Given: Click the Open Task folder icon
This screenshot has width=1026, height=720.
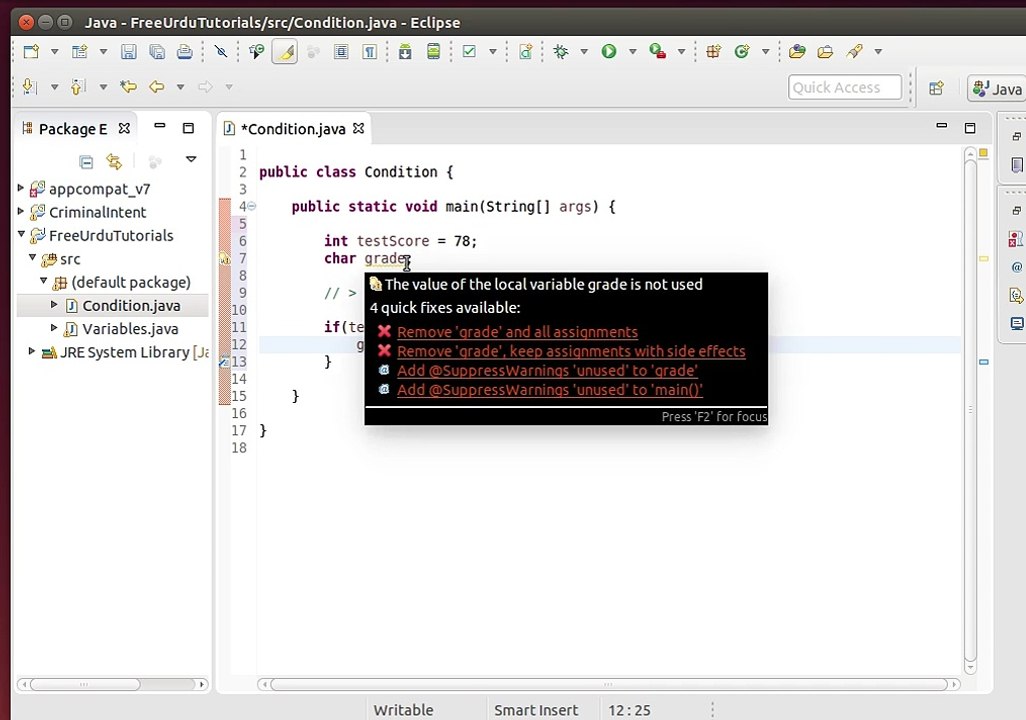Looking at the screenshot, I should pyautogui.click(x=825, y=51).
